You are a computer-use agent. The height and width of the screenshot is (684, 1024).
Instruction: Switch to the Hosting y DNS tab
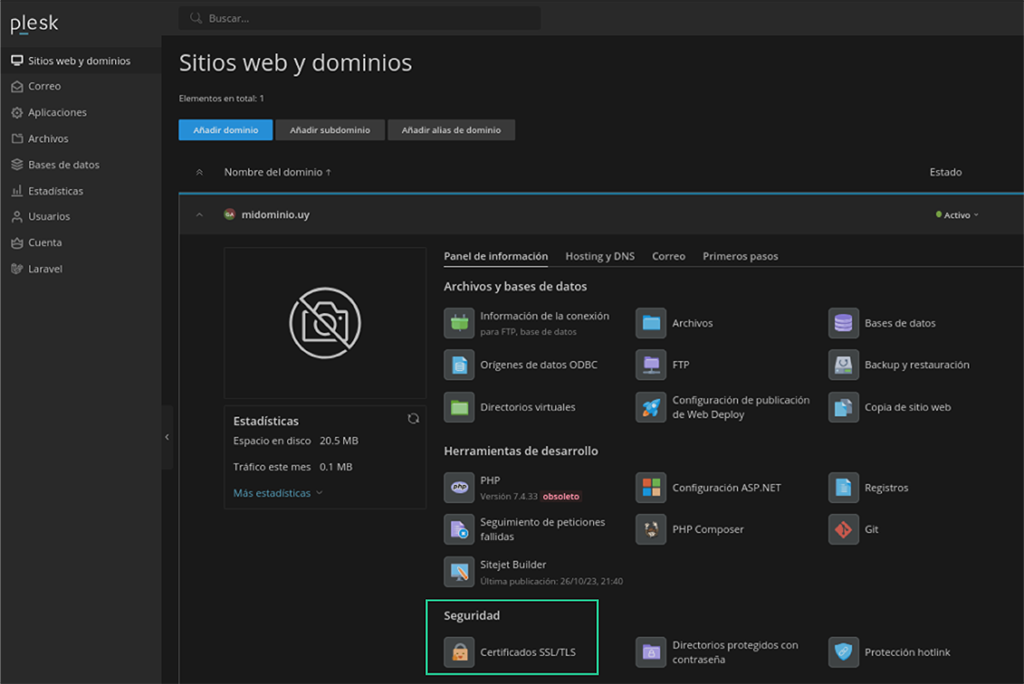pyautogui.click(x=599, y=256)
